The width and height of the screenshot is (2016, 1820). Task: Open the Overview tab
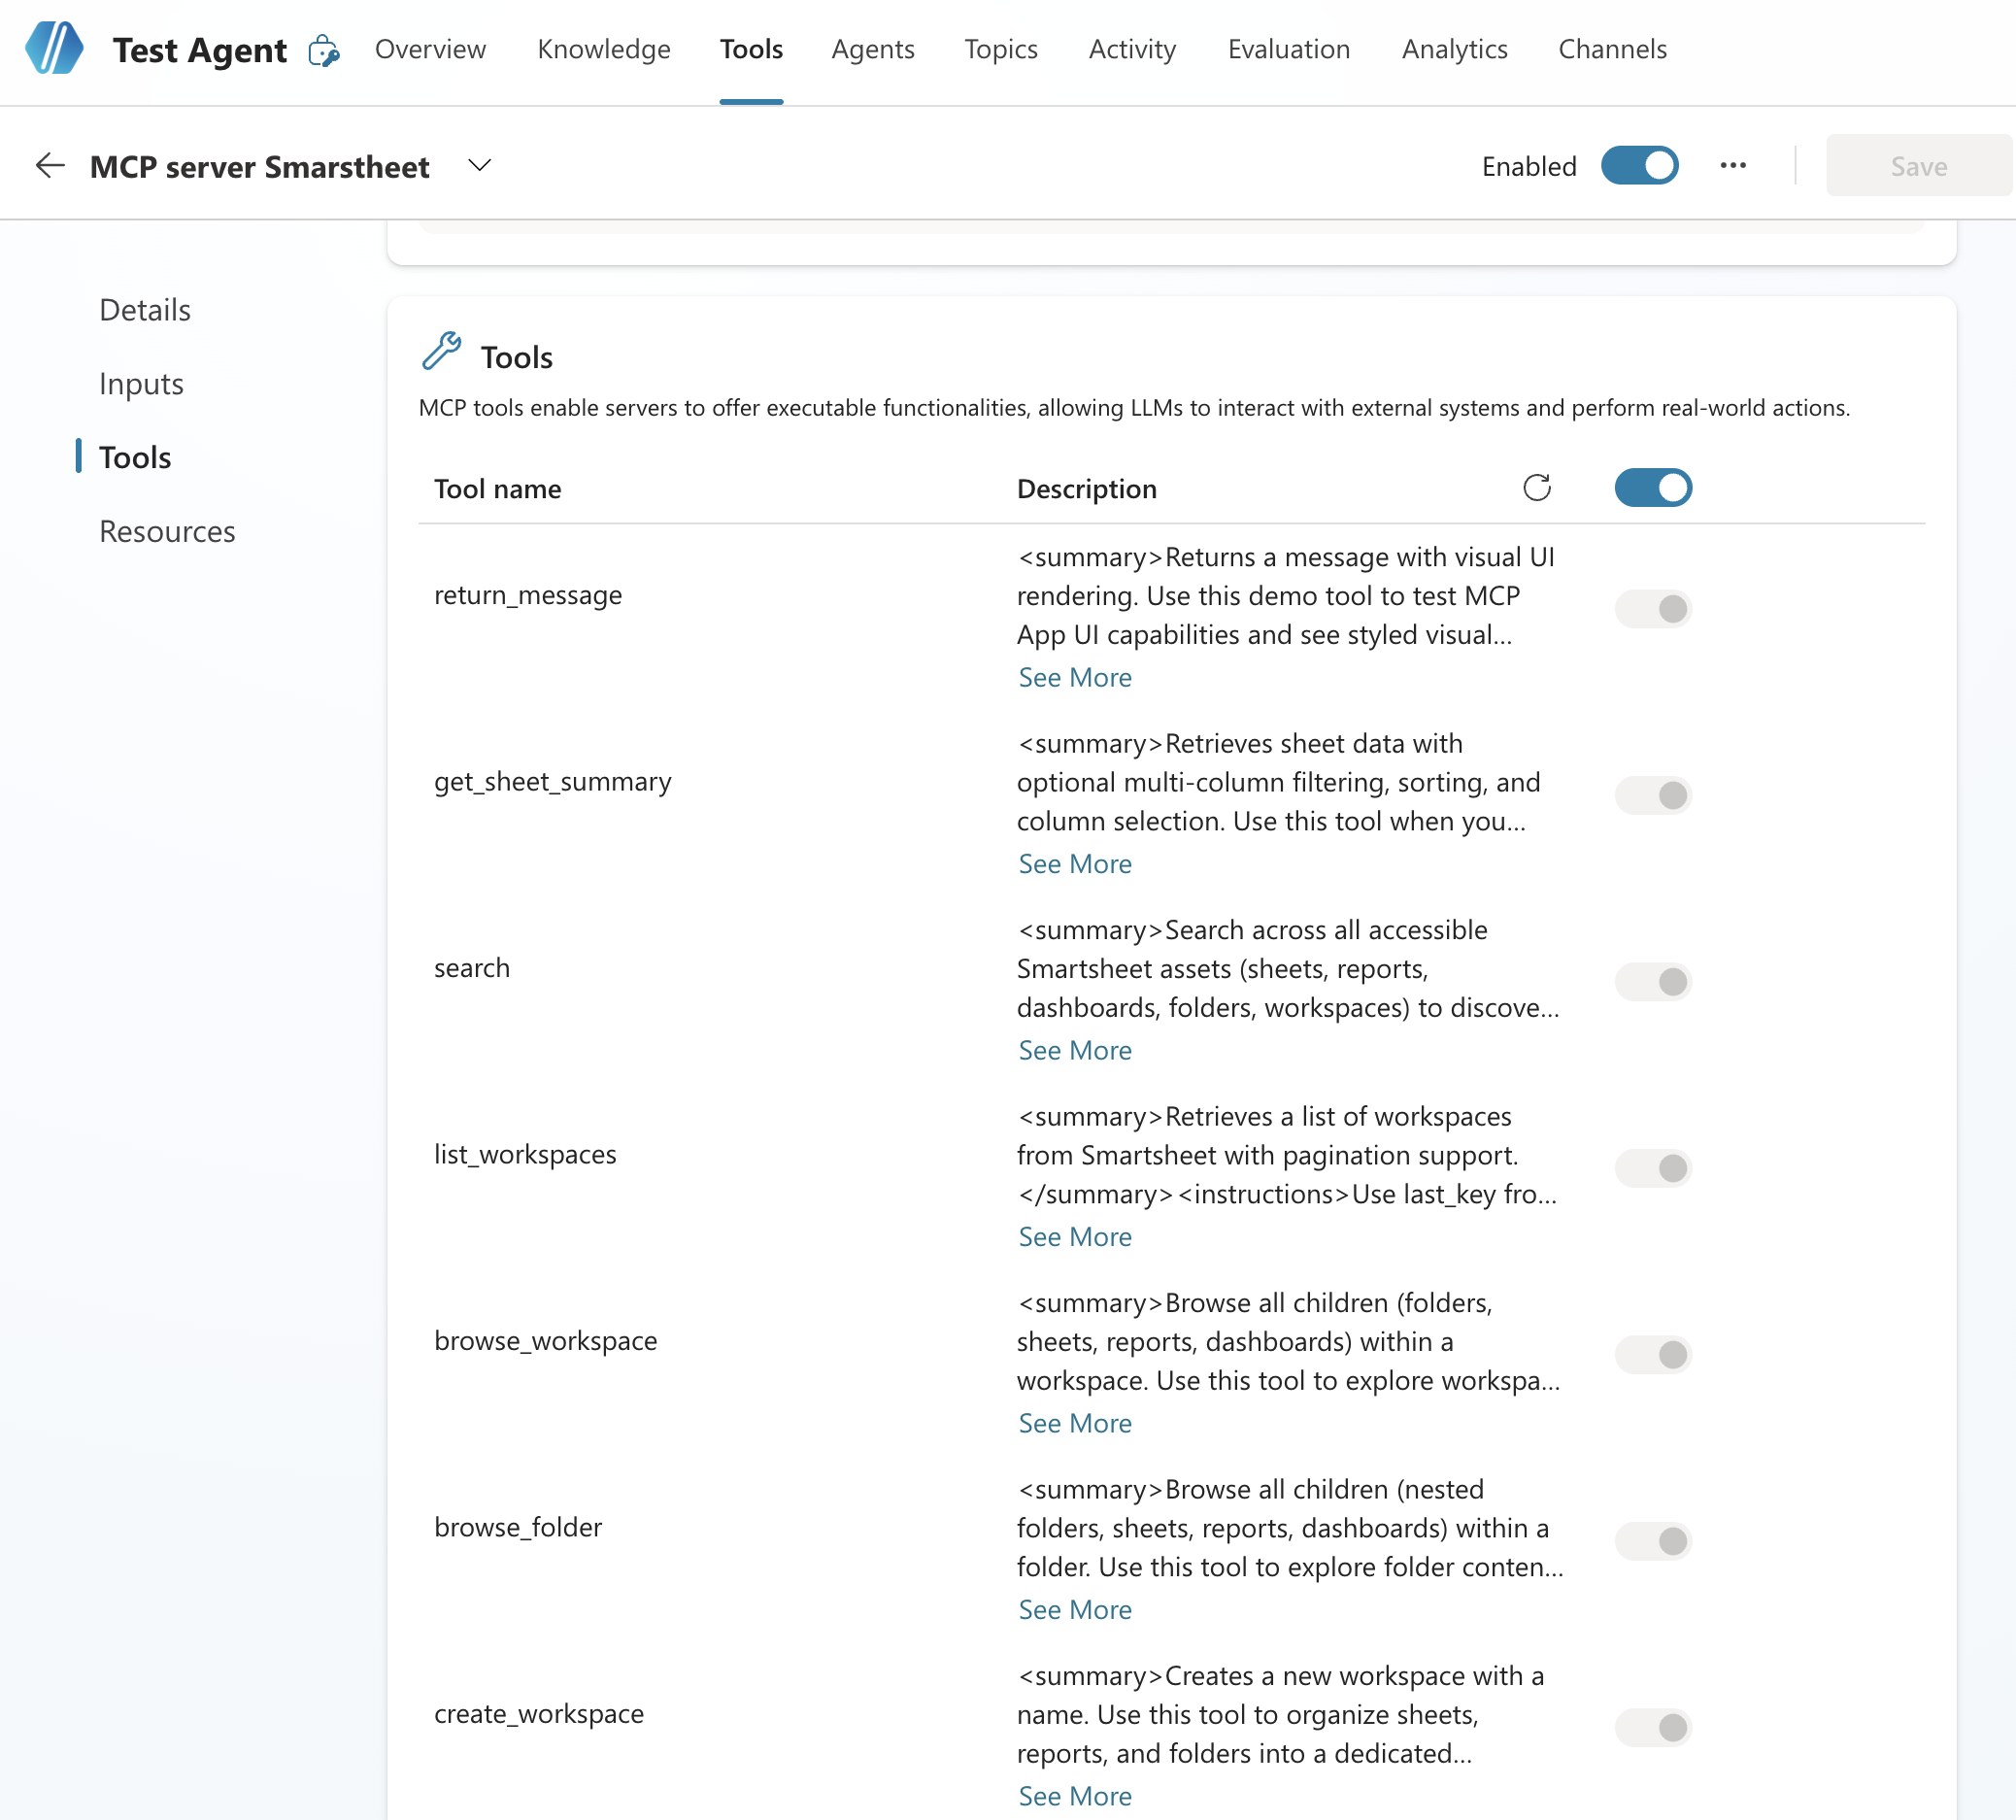pyautogui.click(x=430, y=49)
